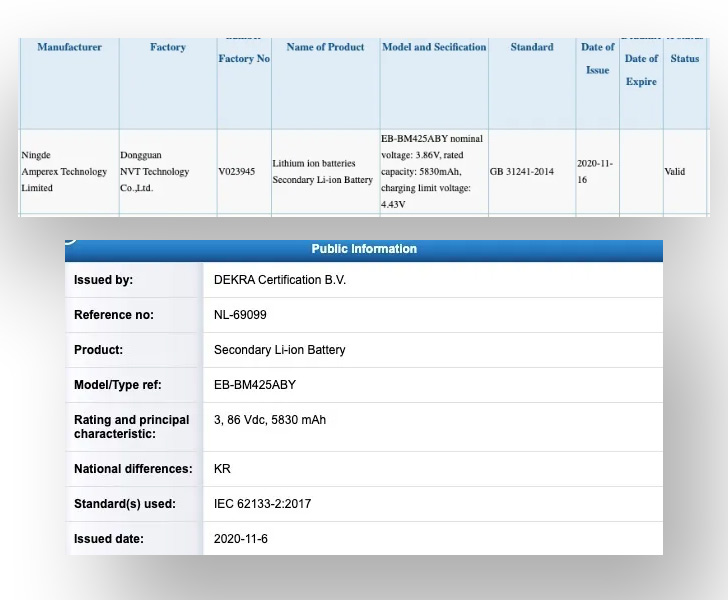Select national difference value KR
This screenshot has width=728, height=600.
[222, 469]
